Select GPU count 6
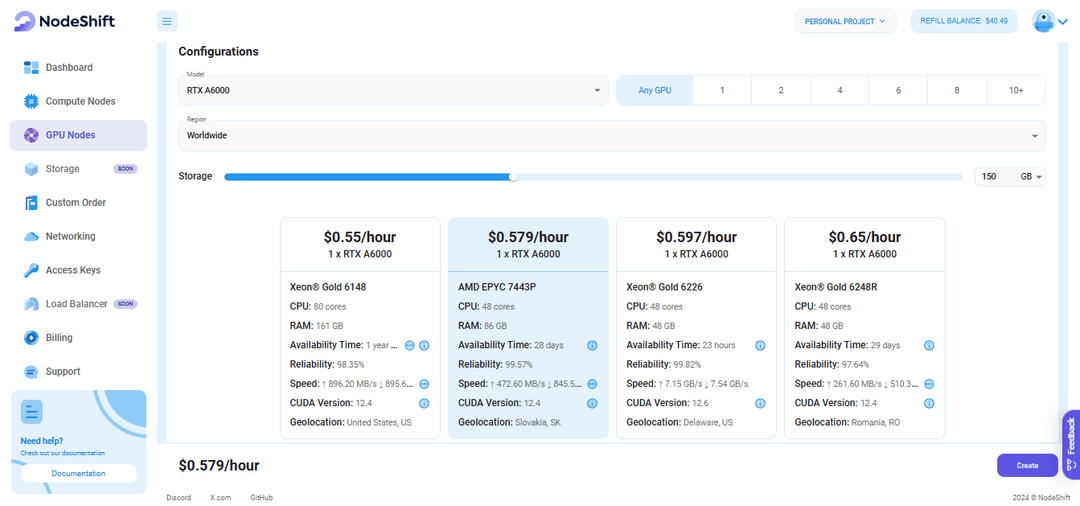Image resolution: width=1080 pixels, height=506 pixels. click(x=898, y=90)
